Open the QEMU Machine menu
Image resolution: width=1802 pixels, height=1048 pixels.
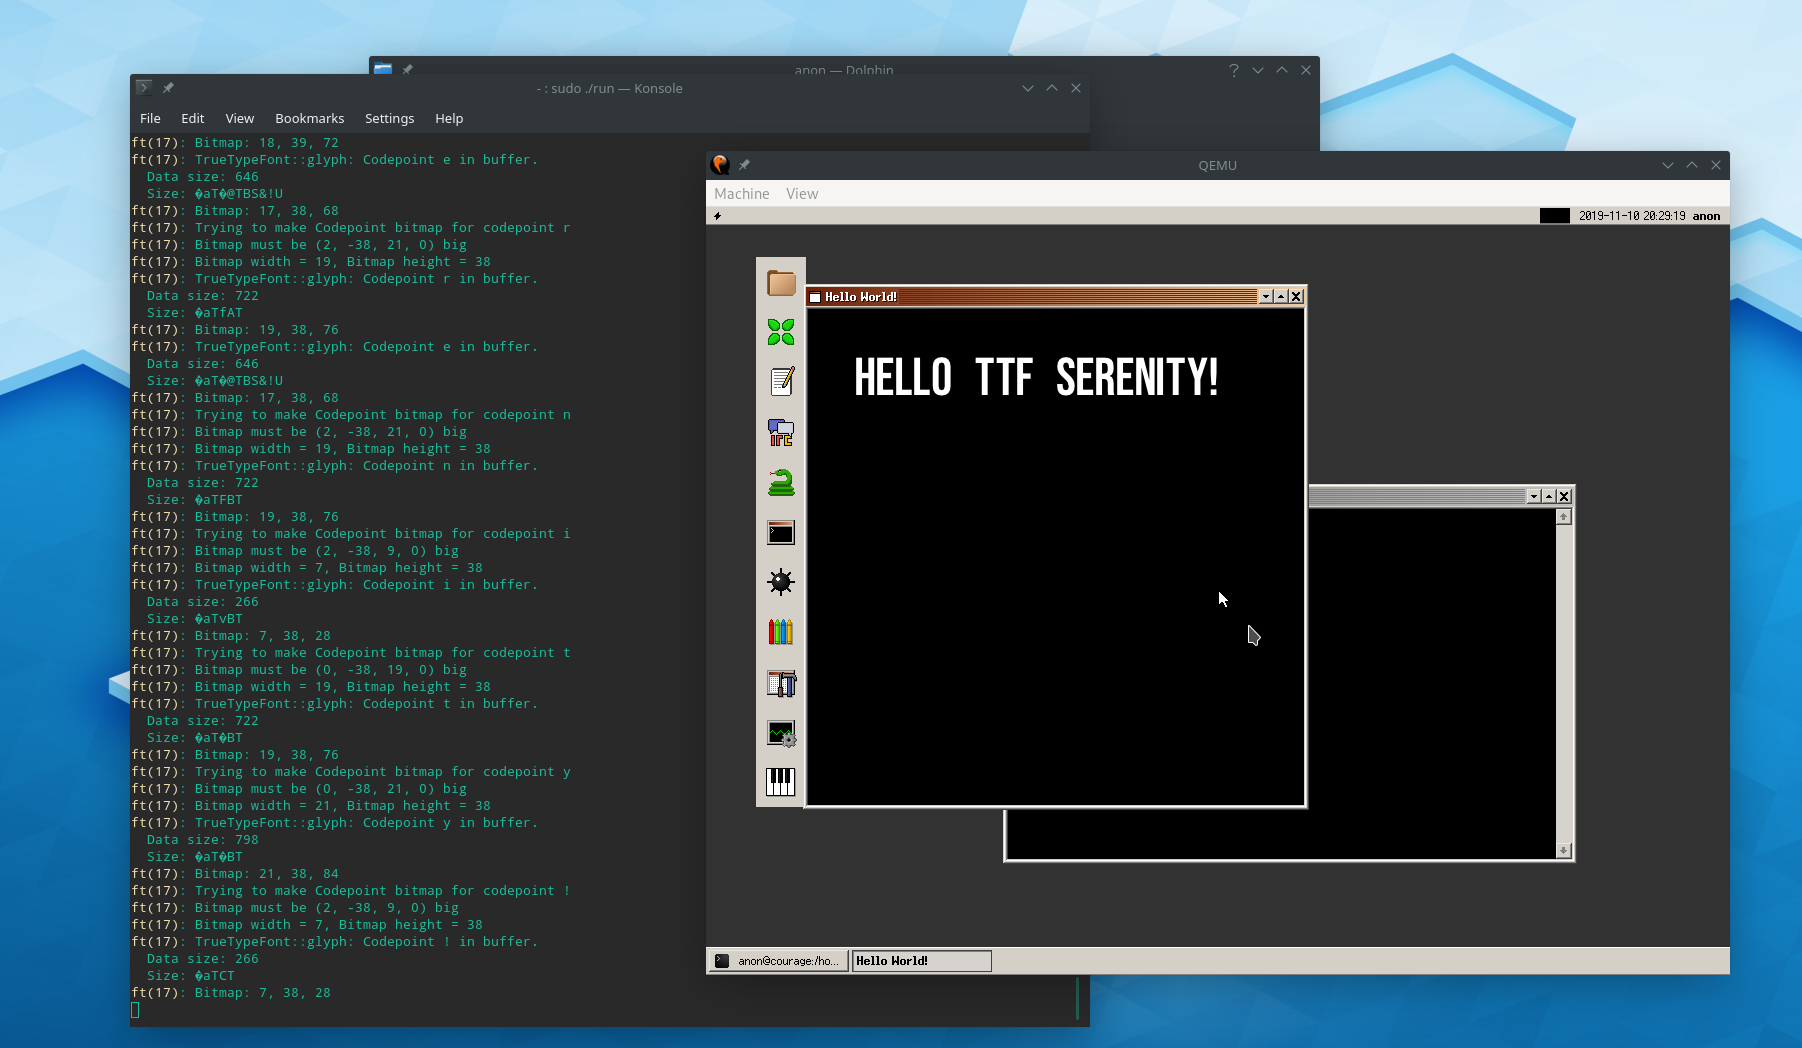coord(742,194)
